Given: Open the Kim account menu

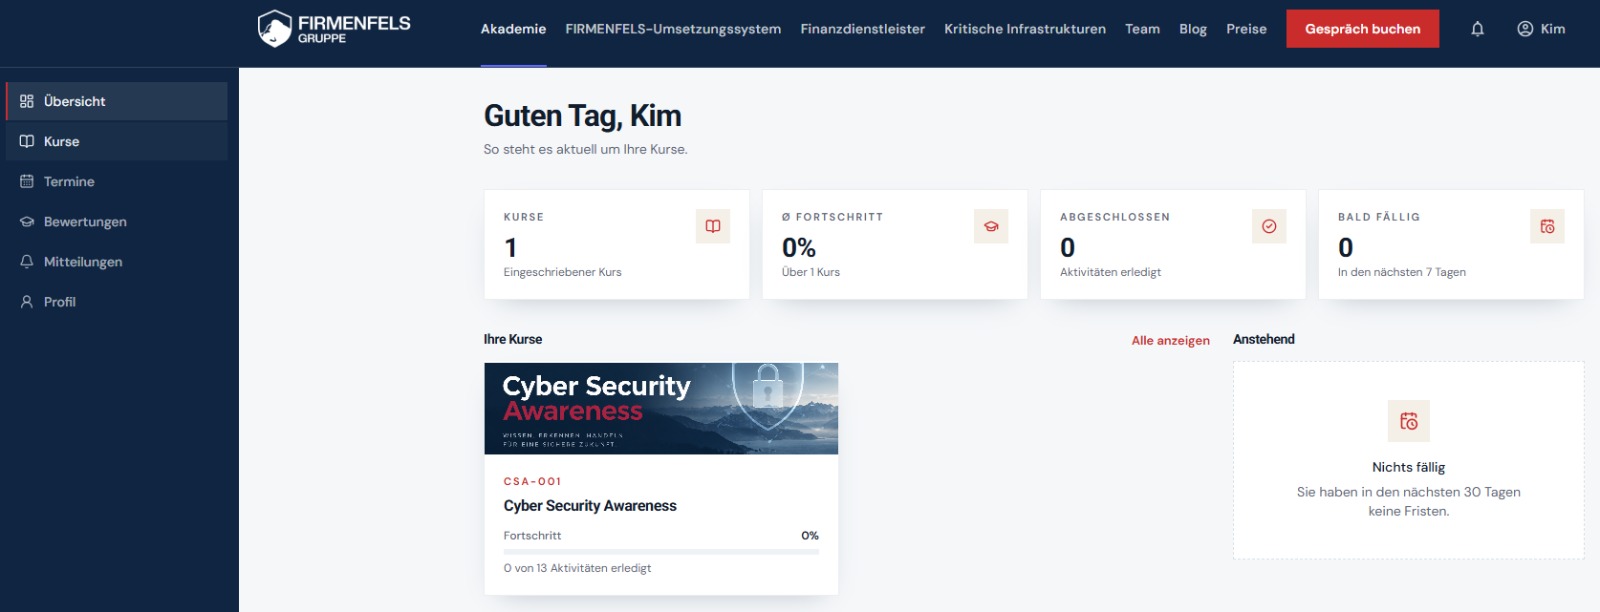Looking at the screenshot, I should click(1541, 29).
